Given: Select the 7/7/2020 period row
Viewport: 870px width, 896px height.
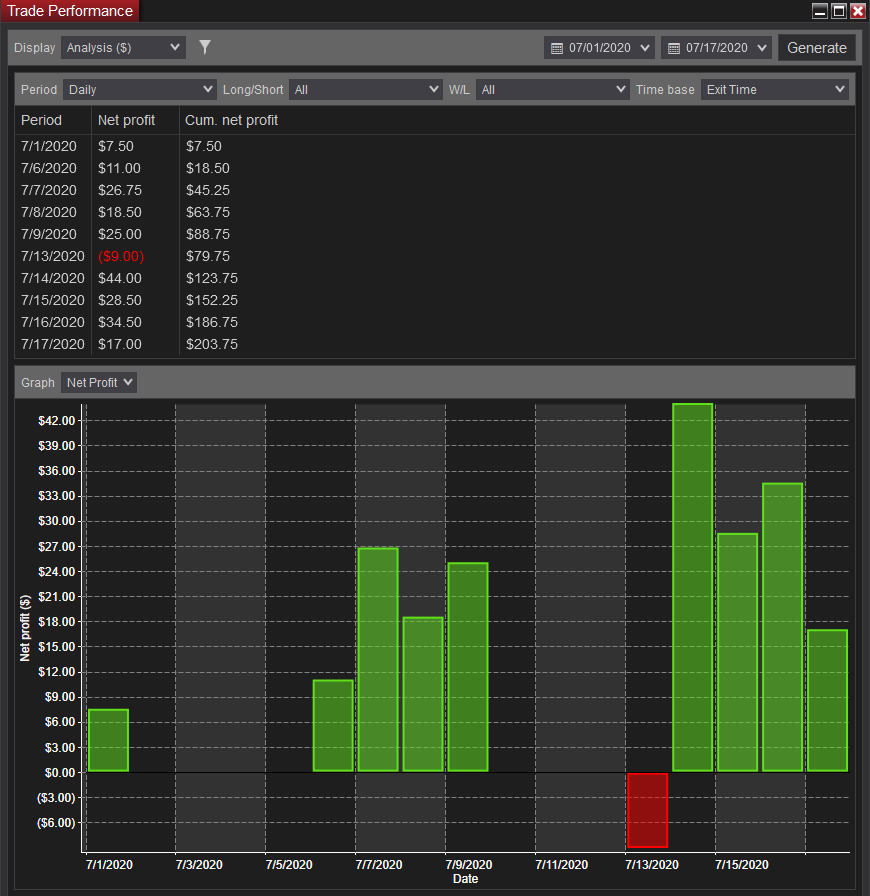Looking at the screenshot, I should 434,190.
